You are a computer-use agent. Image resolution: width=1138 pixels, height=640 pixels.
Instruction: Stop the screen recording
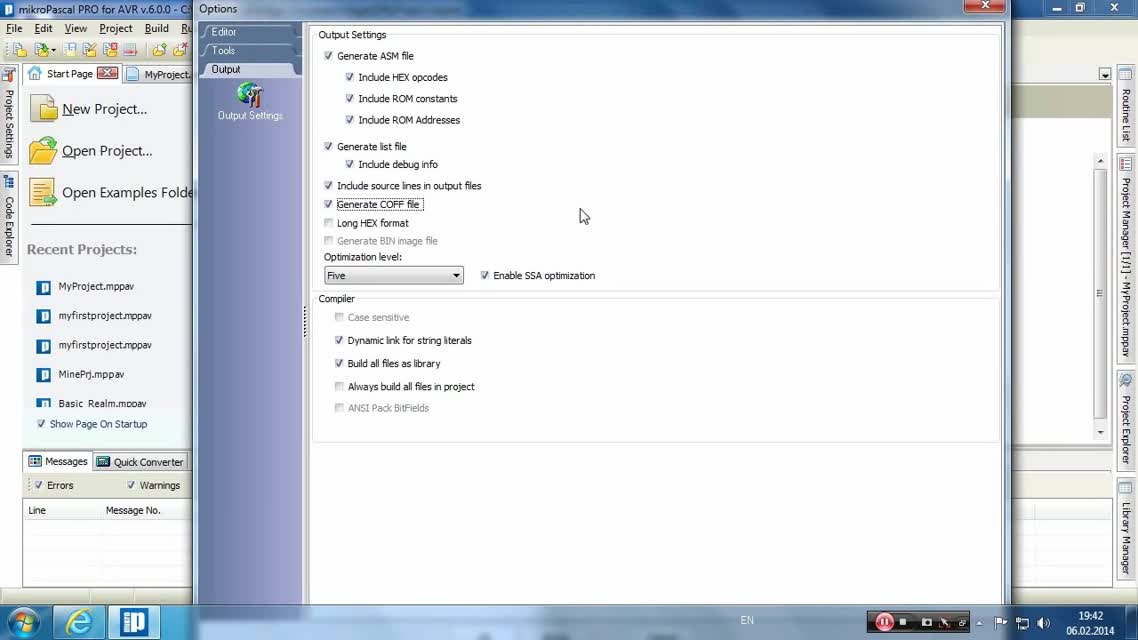[904, 622]
